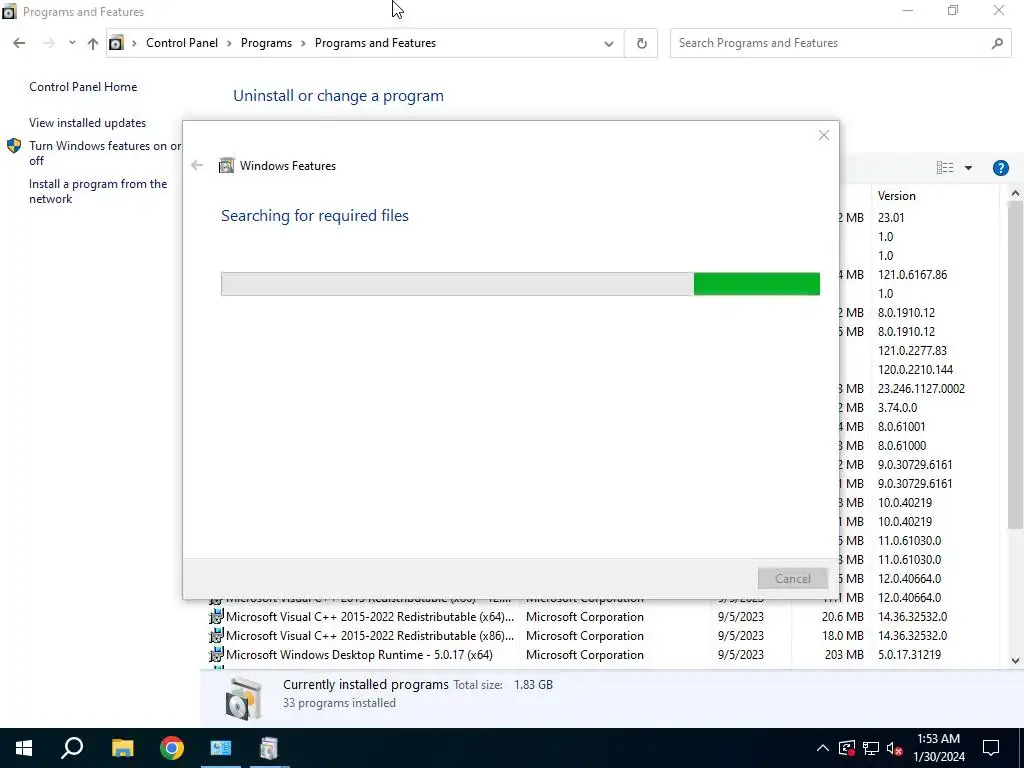This screenshot has height=768, width=1024.
Task: Click the back arrow in Windows Features dialog
Action: (x=197, y=165)
